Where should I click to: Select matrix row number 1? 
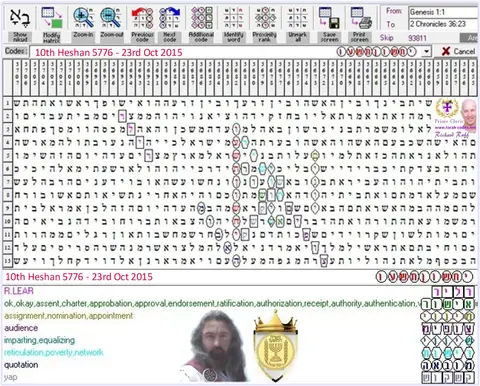pyautogui.click(x=8, y=103)
